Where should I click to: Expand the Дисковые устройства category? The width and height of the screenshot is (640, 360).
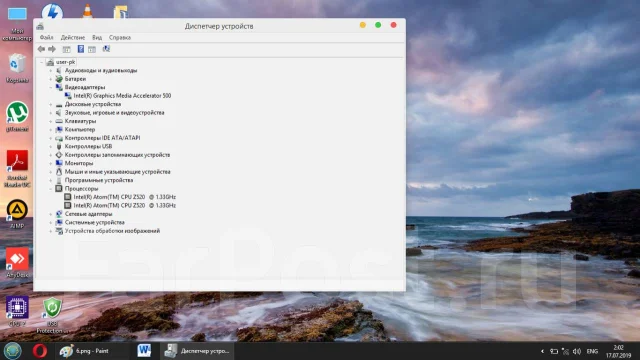tap(51, 104)
